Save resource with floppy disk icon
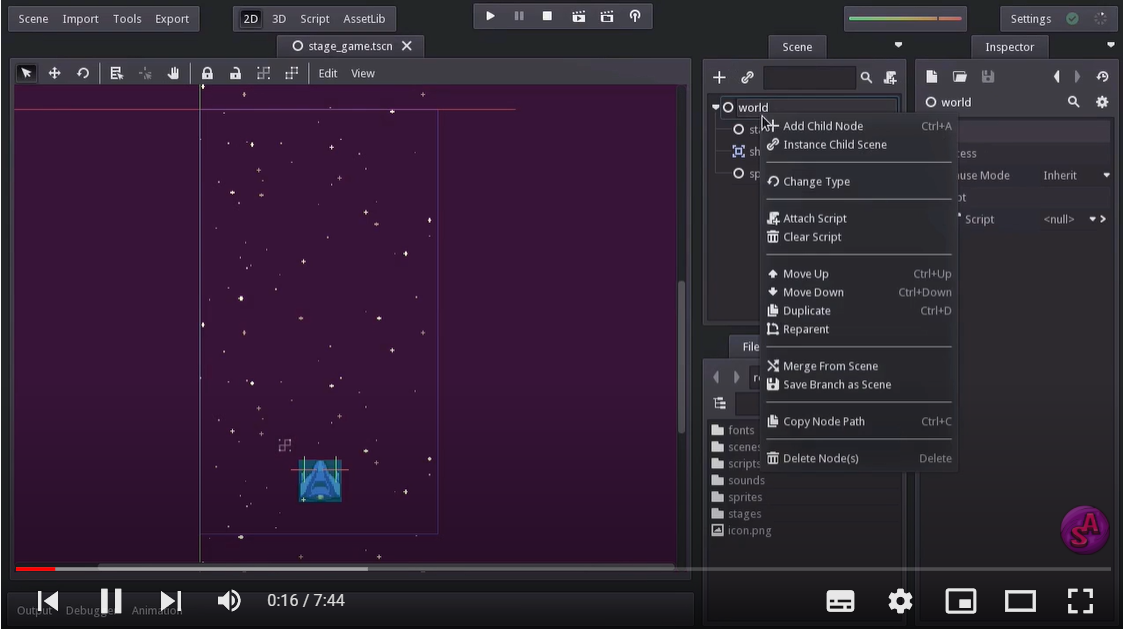The image size is (1123, 629). [x=988, y=77]
